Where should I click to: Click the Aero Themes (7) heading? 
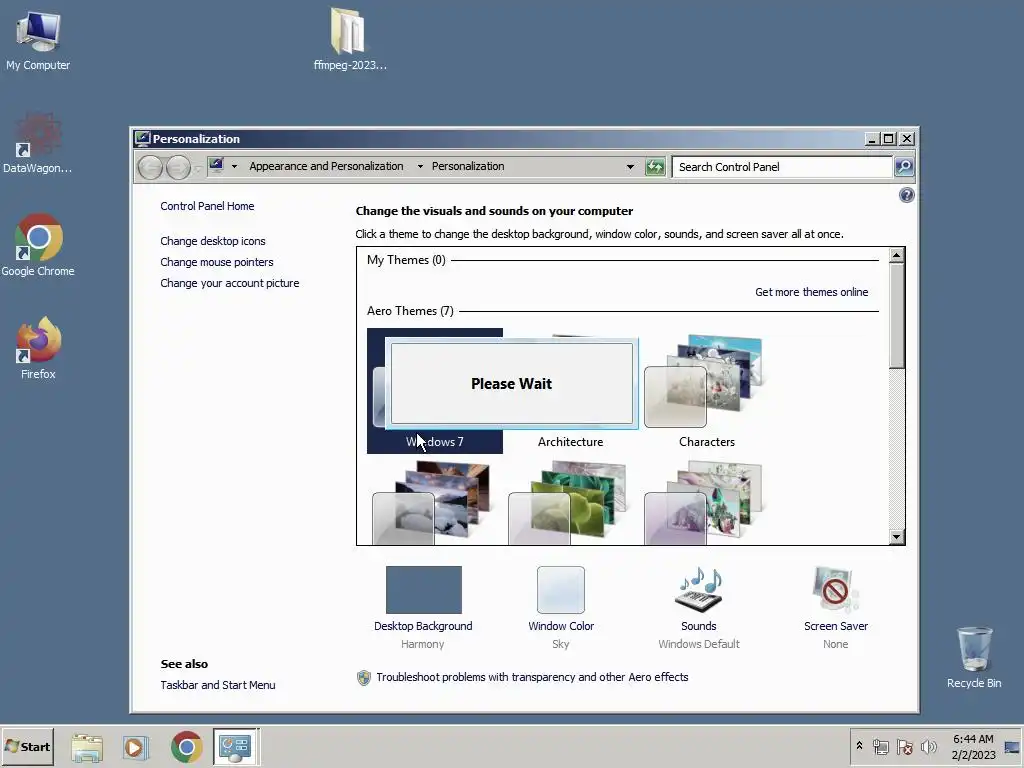[x=410, y=311]
